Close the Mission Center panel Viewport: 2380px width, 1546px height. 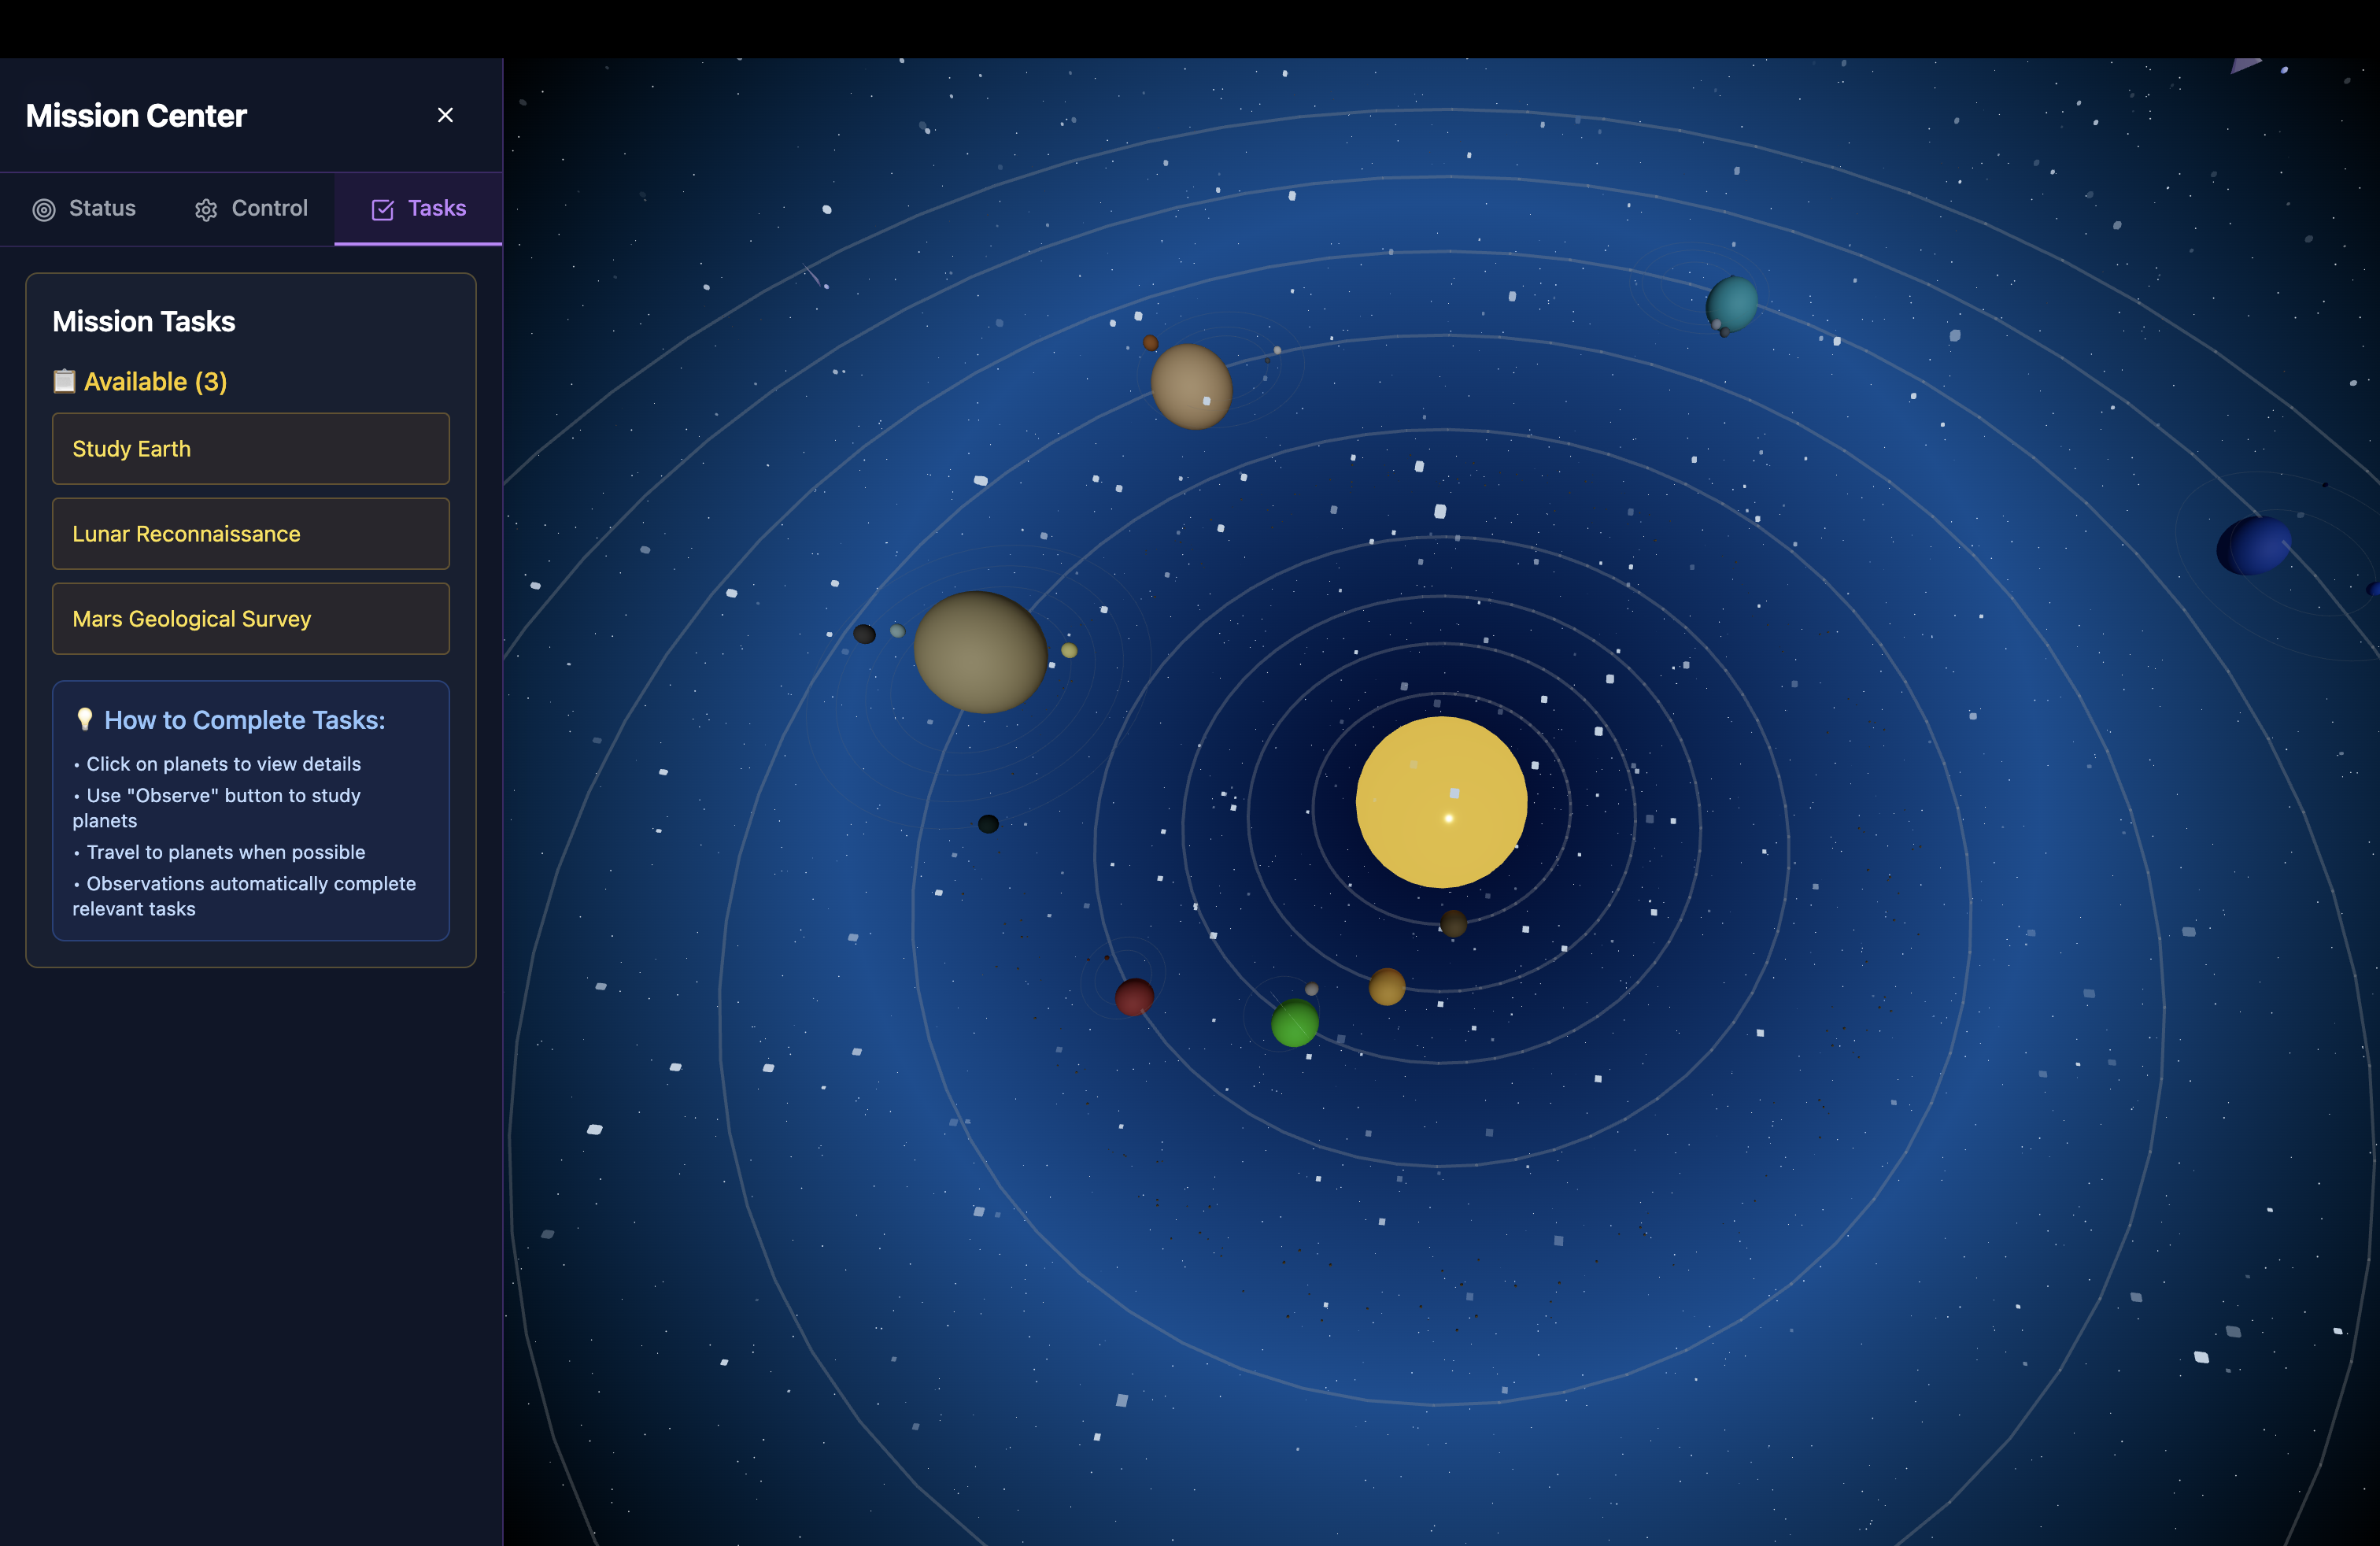pyautogui.click(x=445, y=115)
